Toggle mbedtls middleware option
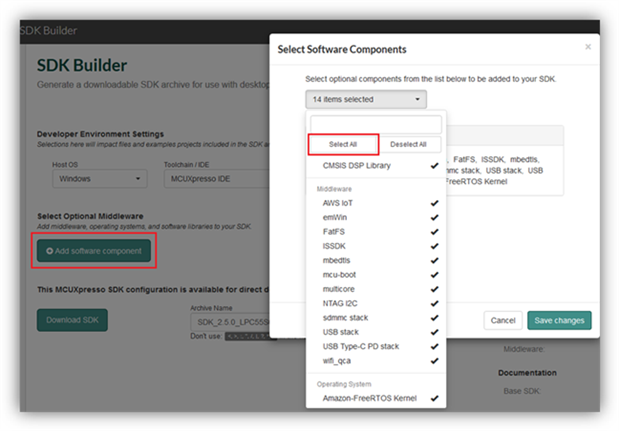 (376, 260)
